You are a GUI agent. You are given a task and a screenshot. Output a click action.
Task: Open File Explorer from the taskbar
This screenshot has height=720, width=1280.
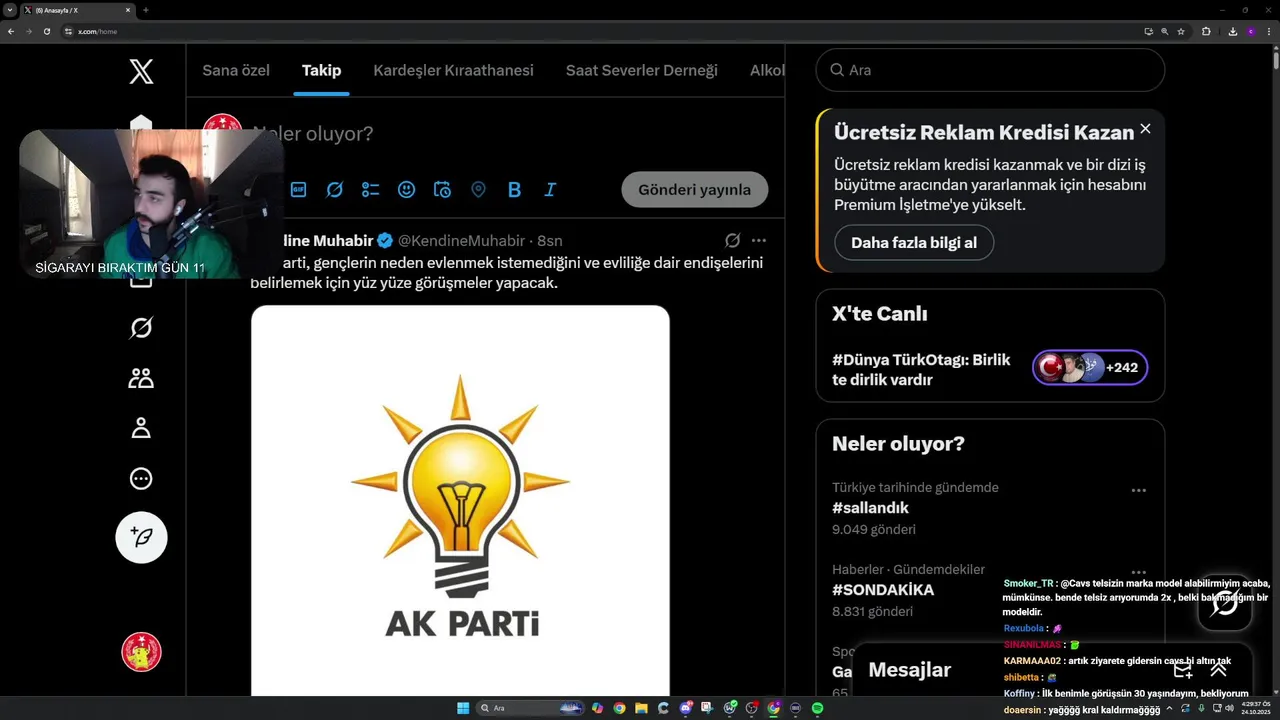(641, 708)
